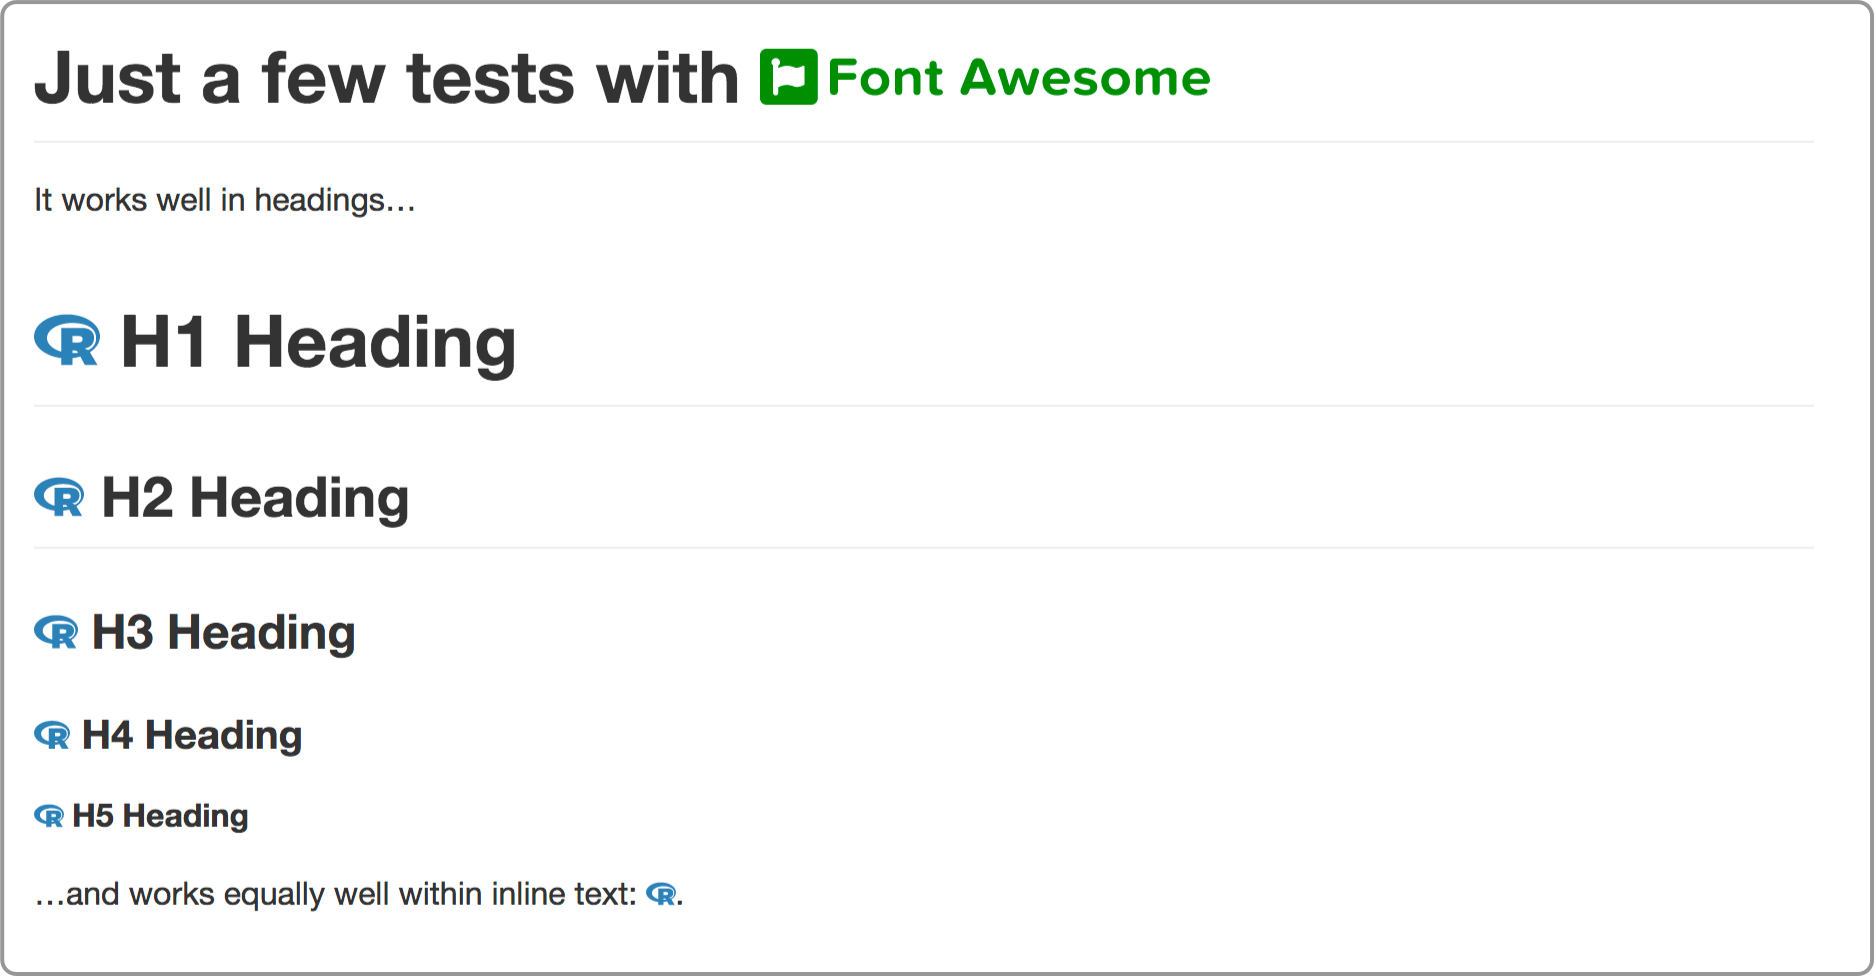
Task: Click the R logo beside H1 Heading
Action: 67,340
